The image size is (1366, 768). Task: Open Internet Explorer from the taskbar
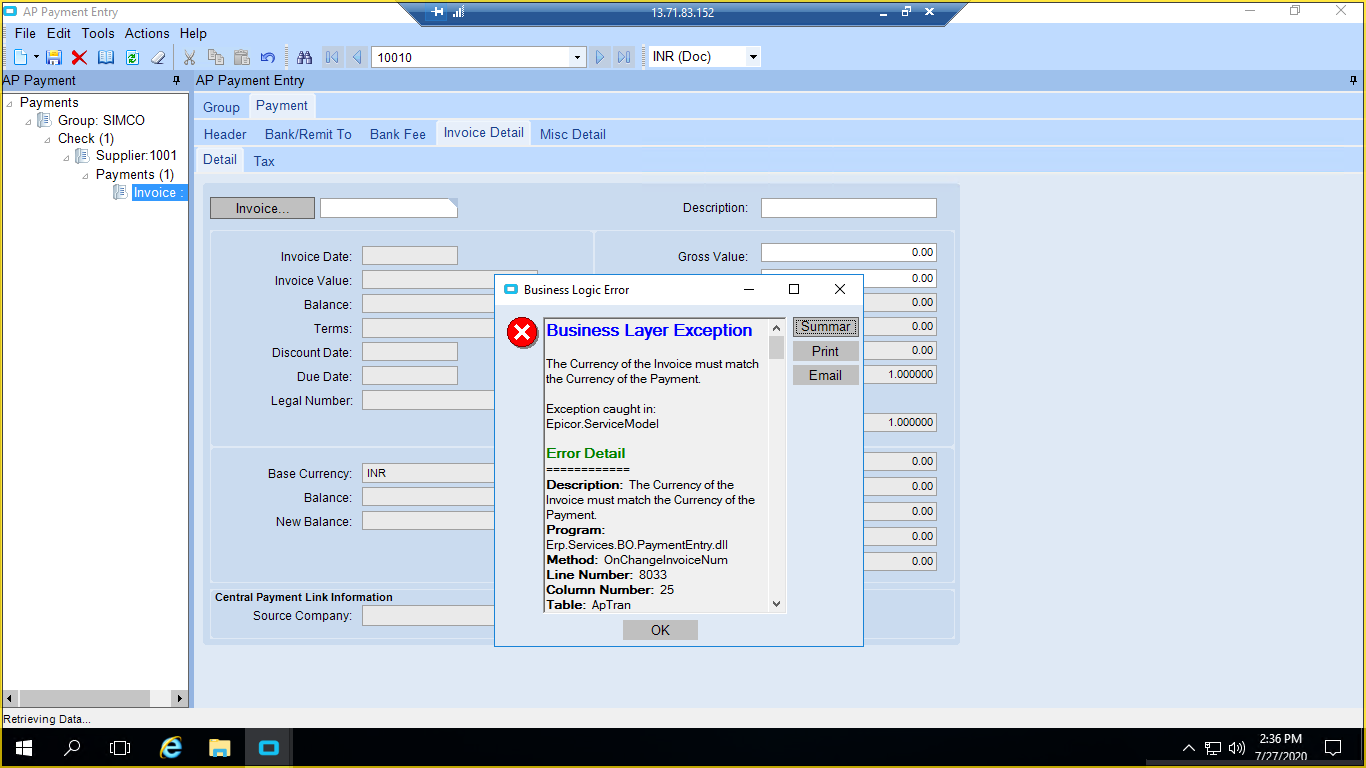[x=171, y=748]
